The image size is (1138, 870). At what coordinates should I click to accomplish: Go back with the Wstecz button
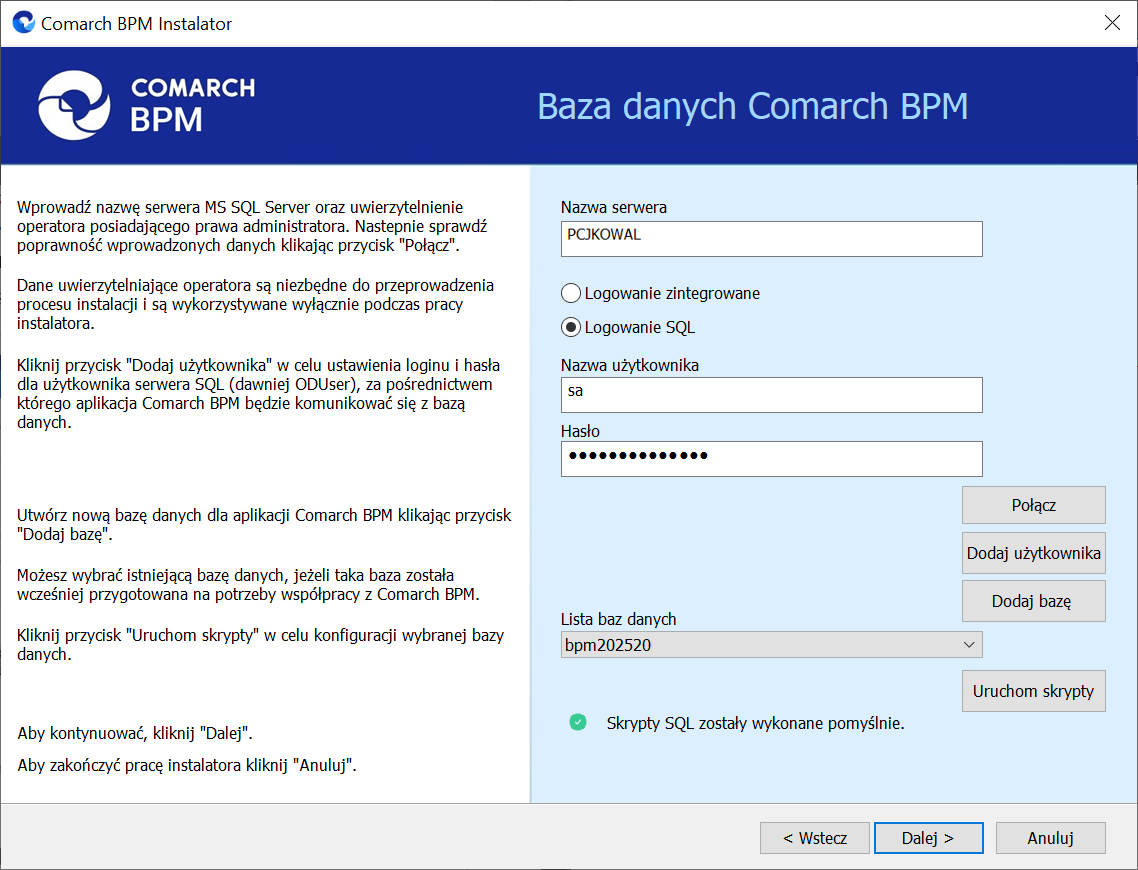(814, 838)
